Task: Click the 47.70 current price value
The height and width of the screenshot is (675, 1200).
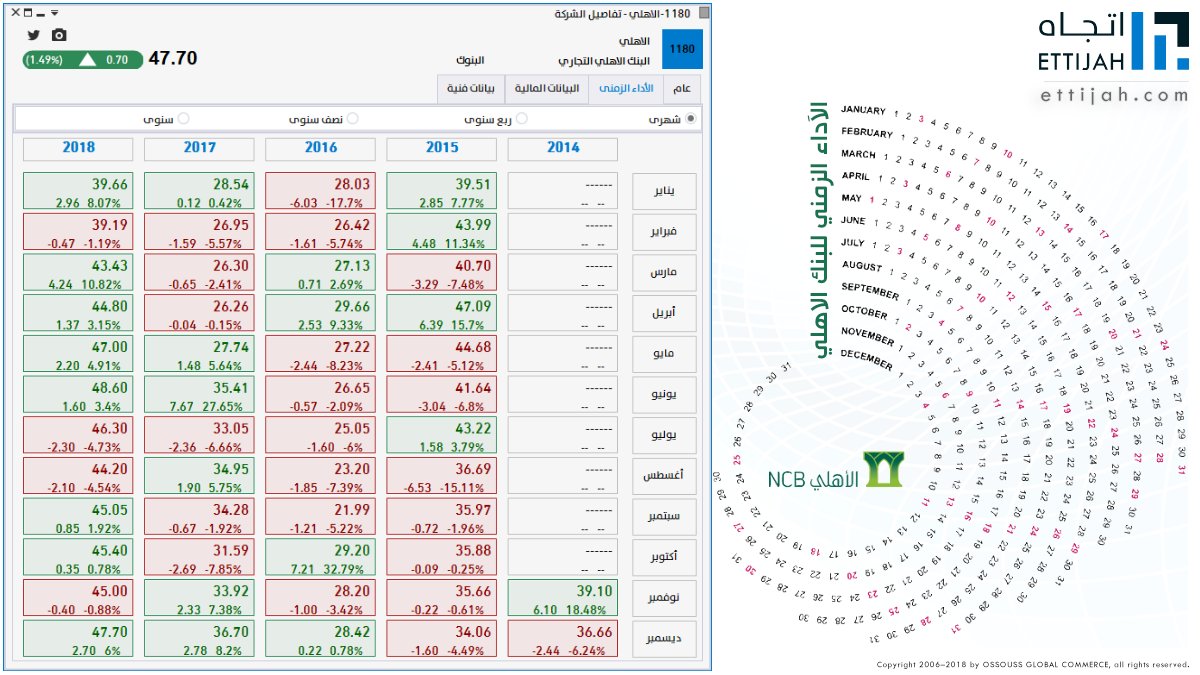Action: [x=173, y=59]
